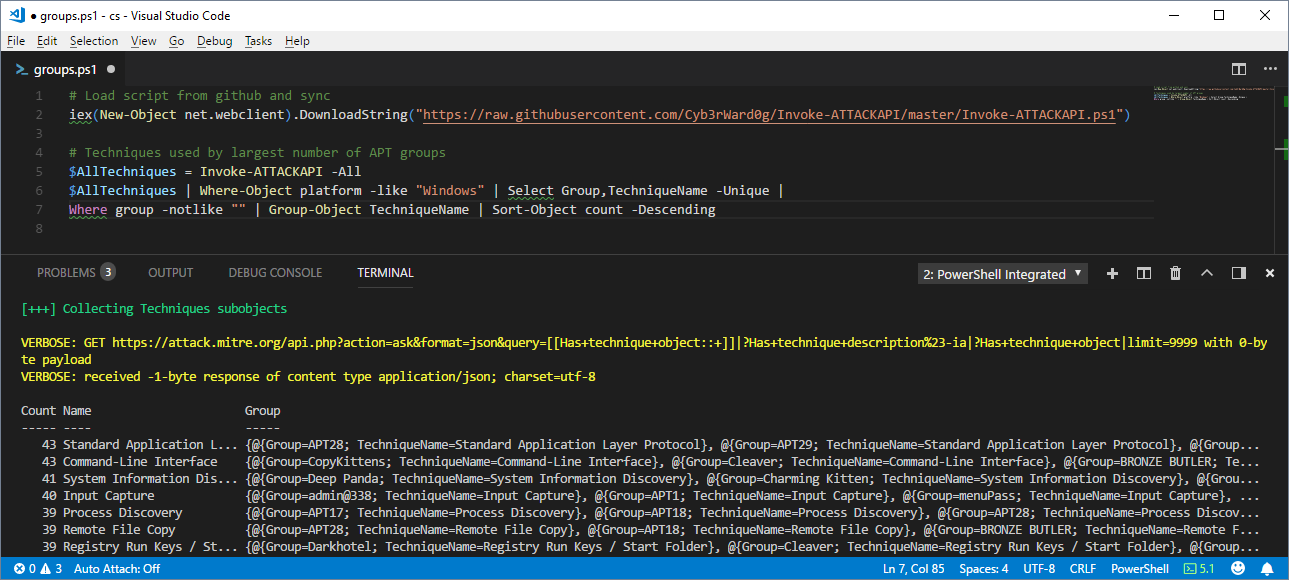The height and width of the screenshot is (580, 1289).
Task: Open notifications bell icon
Action: pyautogui.click(x=1267, y=569)
